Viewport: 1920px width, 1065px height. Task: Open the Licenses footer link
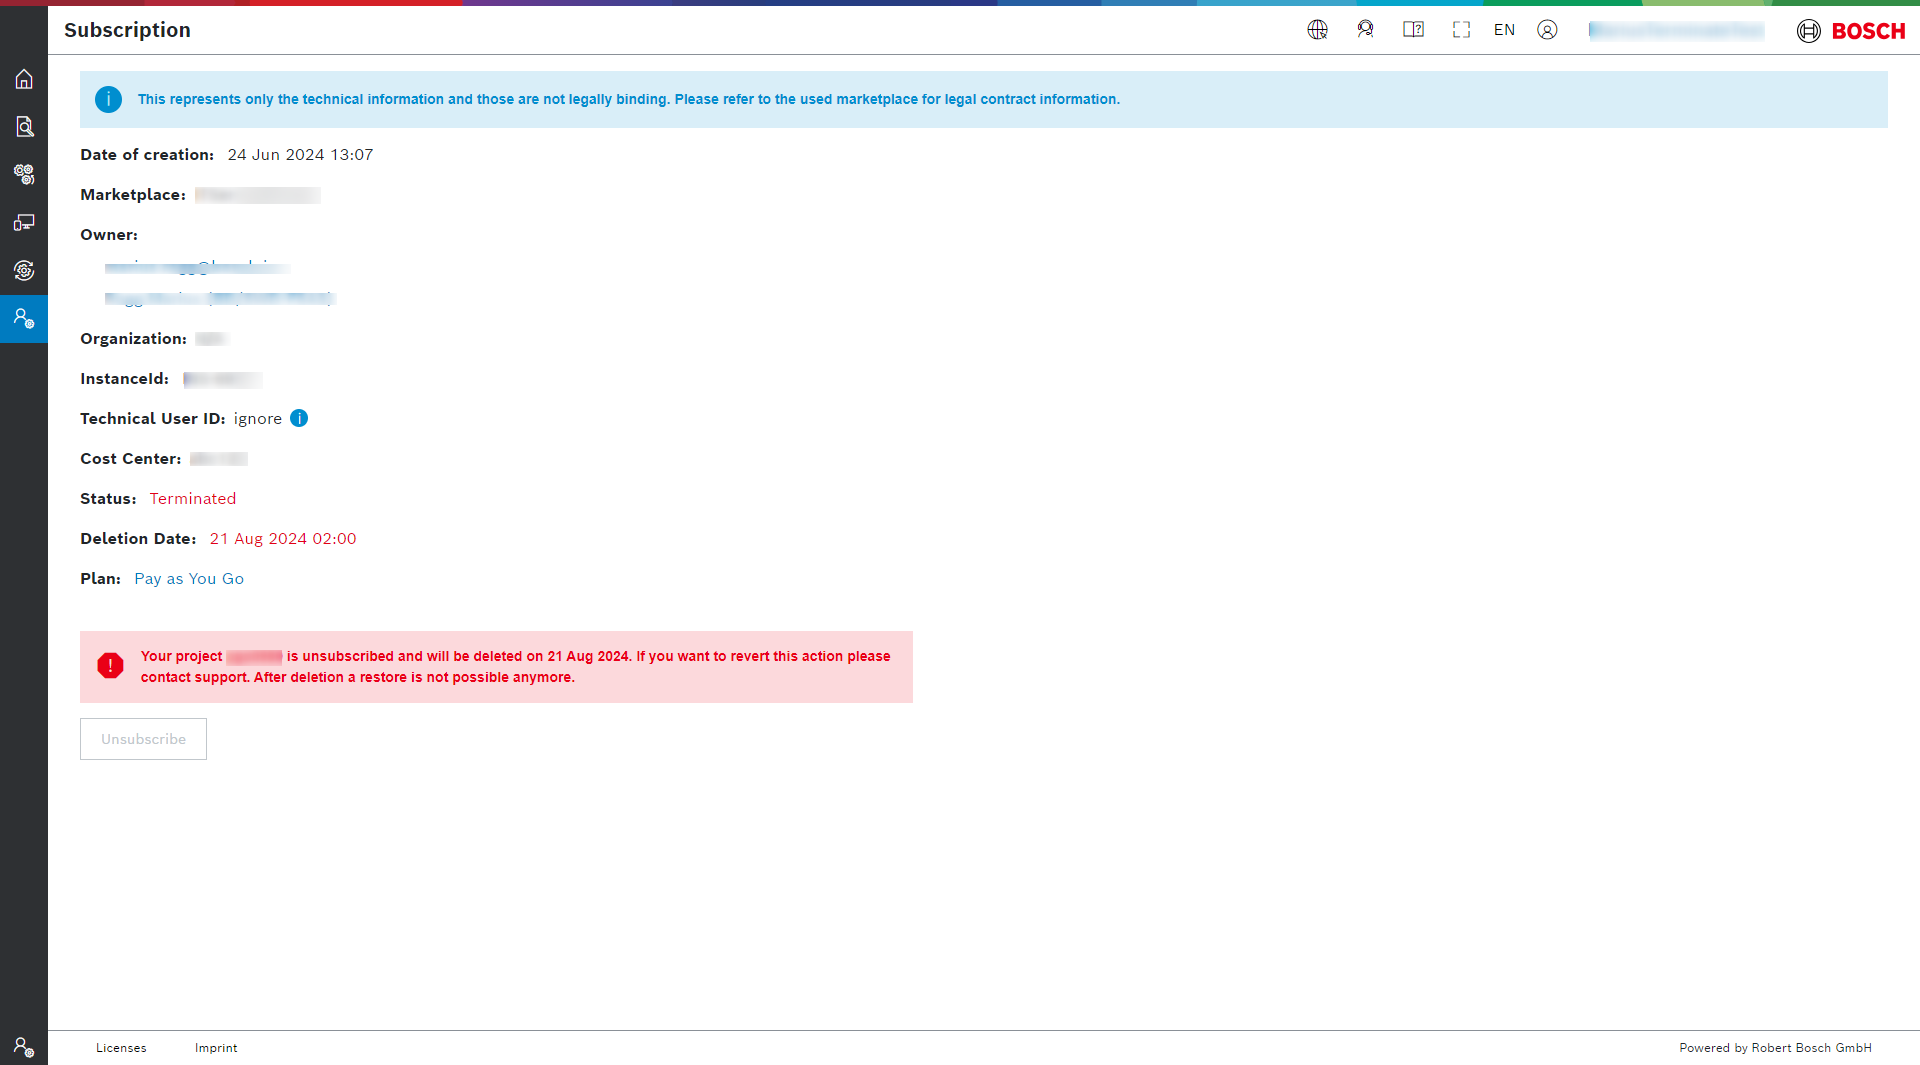point(121,1048)
